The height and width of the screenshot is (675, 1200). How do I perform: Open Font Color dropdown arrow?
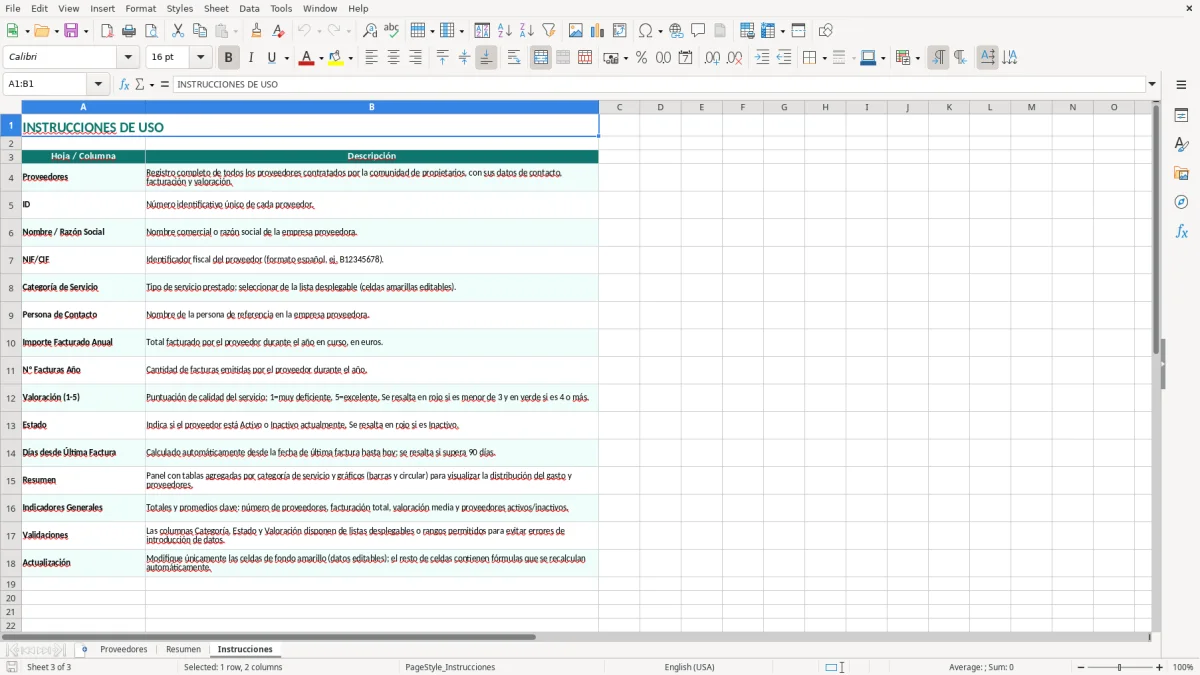click(x=320, y=58)
